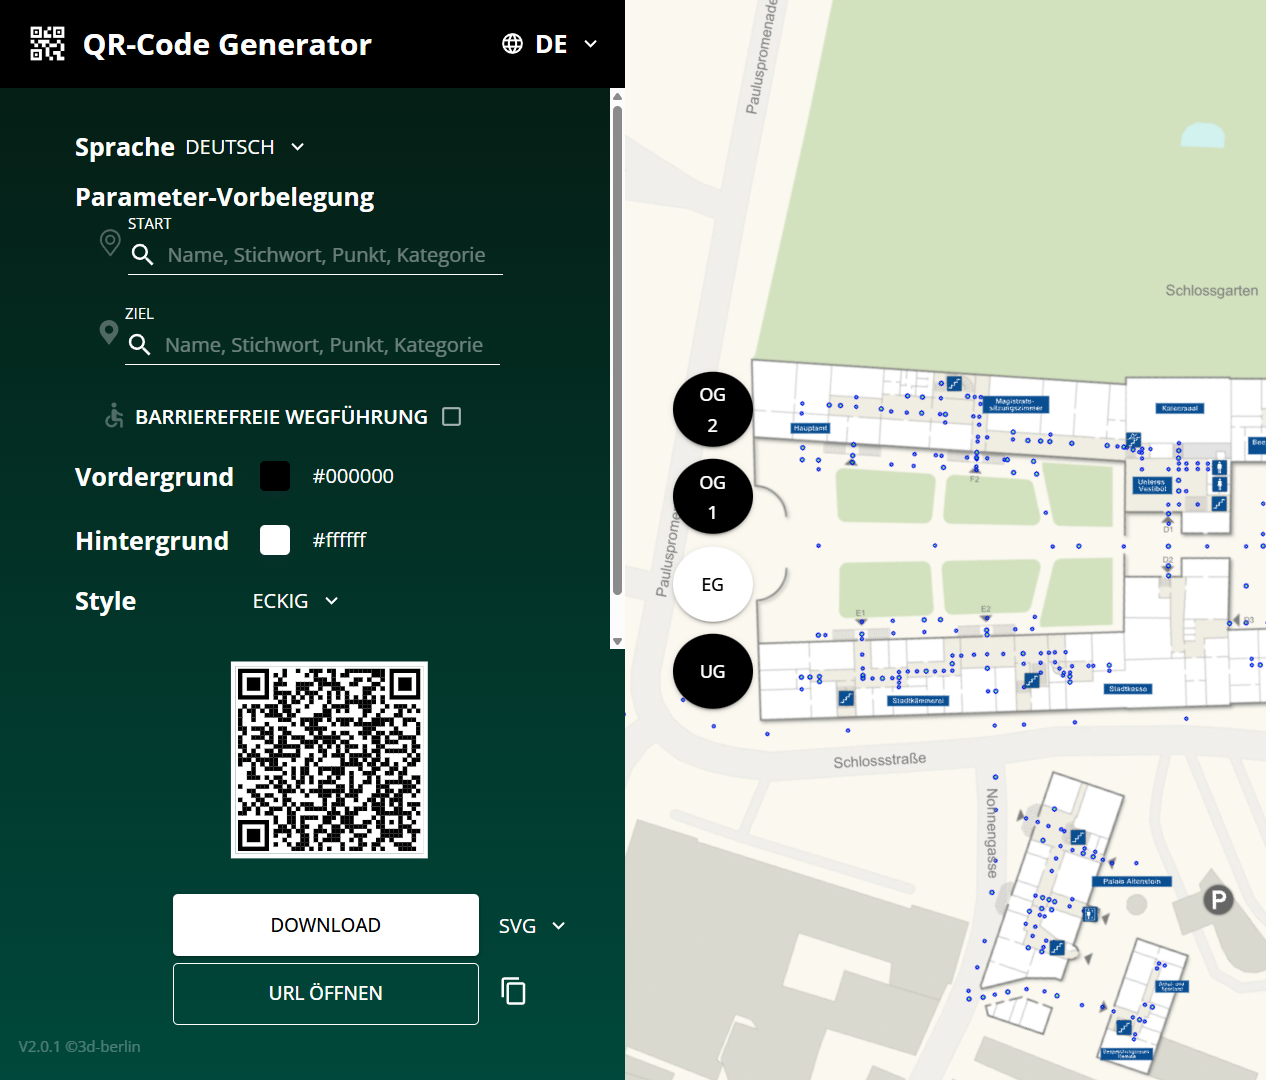Screen dimensions: 1266x1080
Task: Click stairs icon in Schul- und Sportamt building
Action: 1124,1027
